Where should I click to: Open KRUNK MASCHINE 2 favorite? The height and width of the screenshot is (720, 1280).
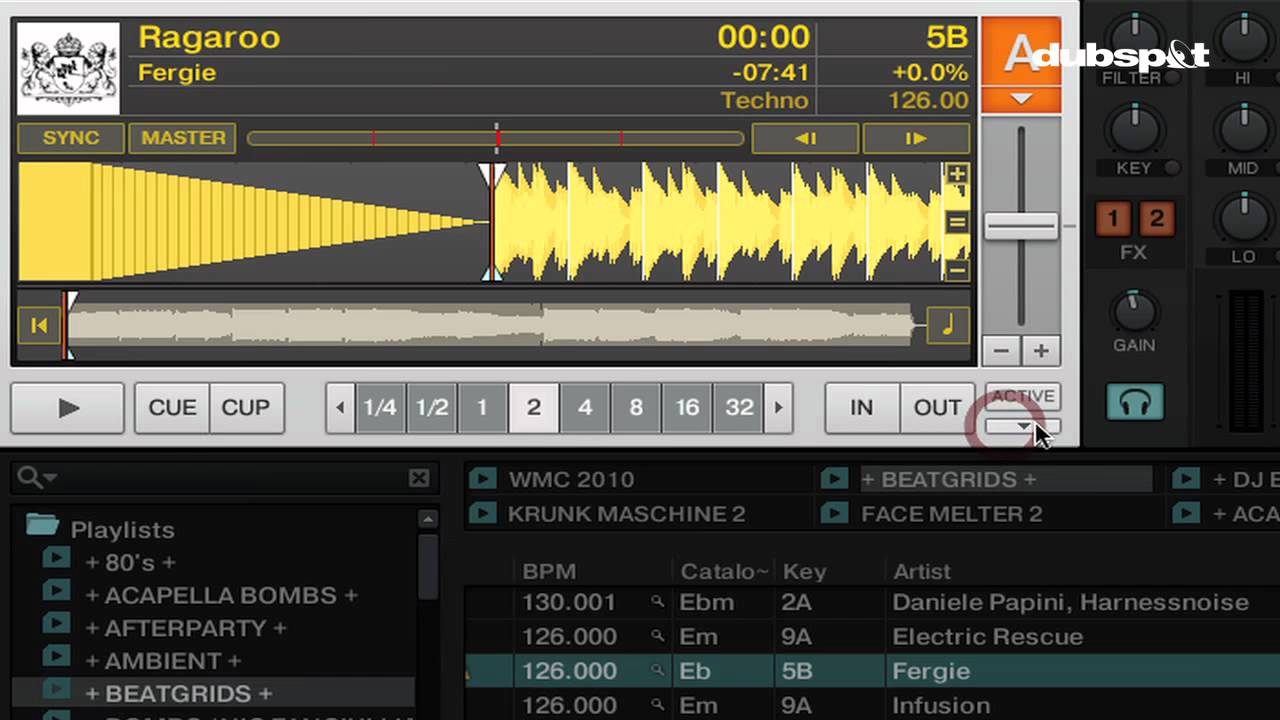click(626, 514)
